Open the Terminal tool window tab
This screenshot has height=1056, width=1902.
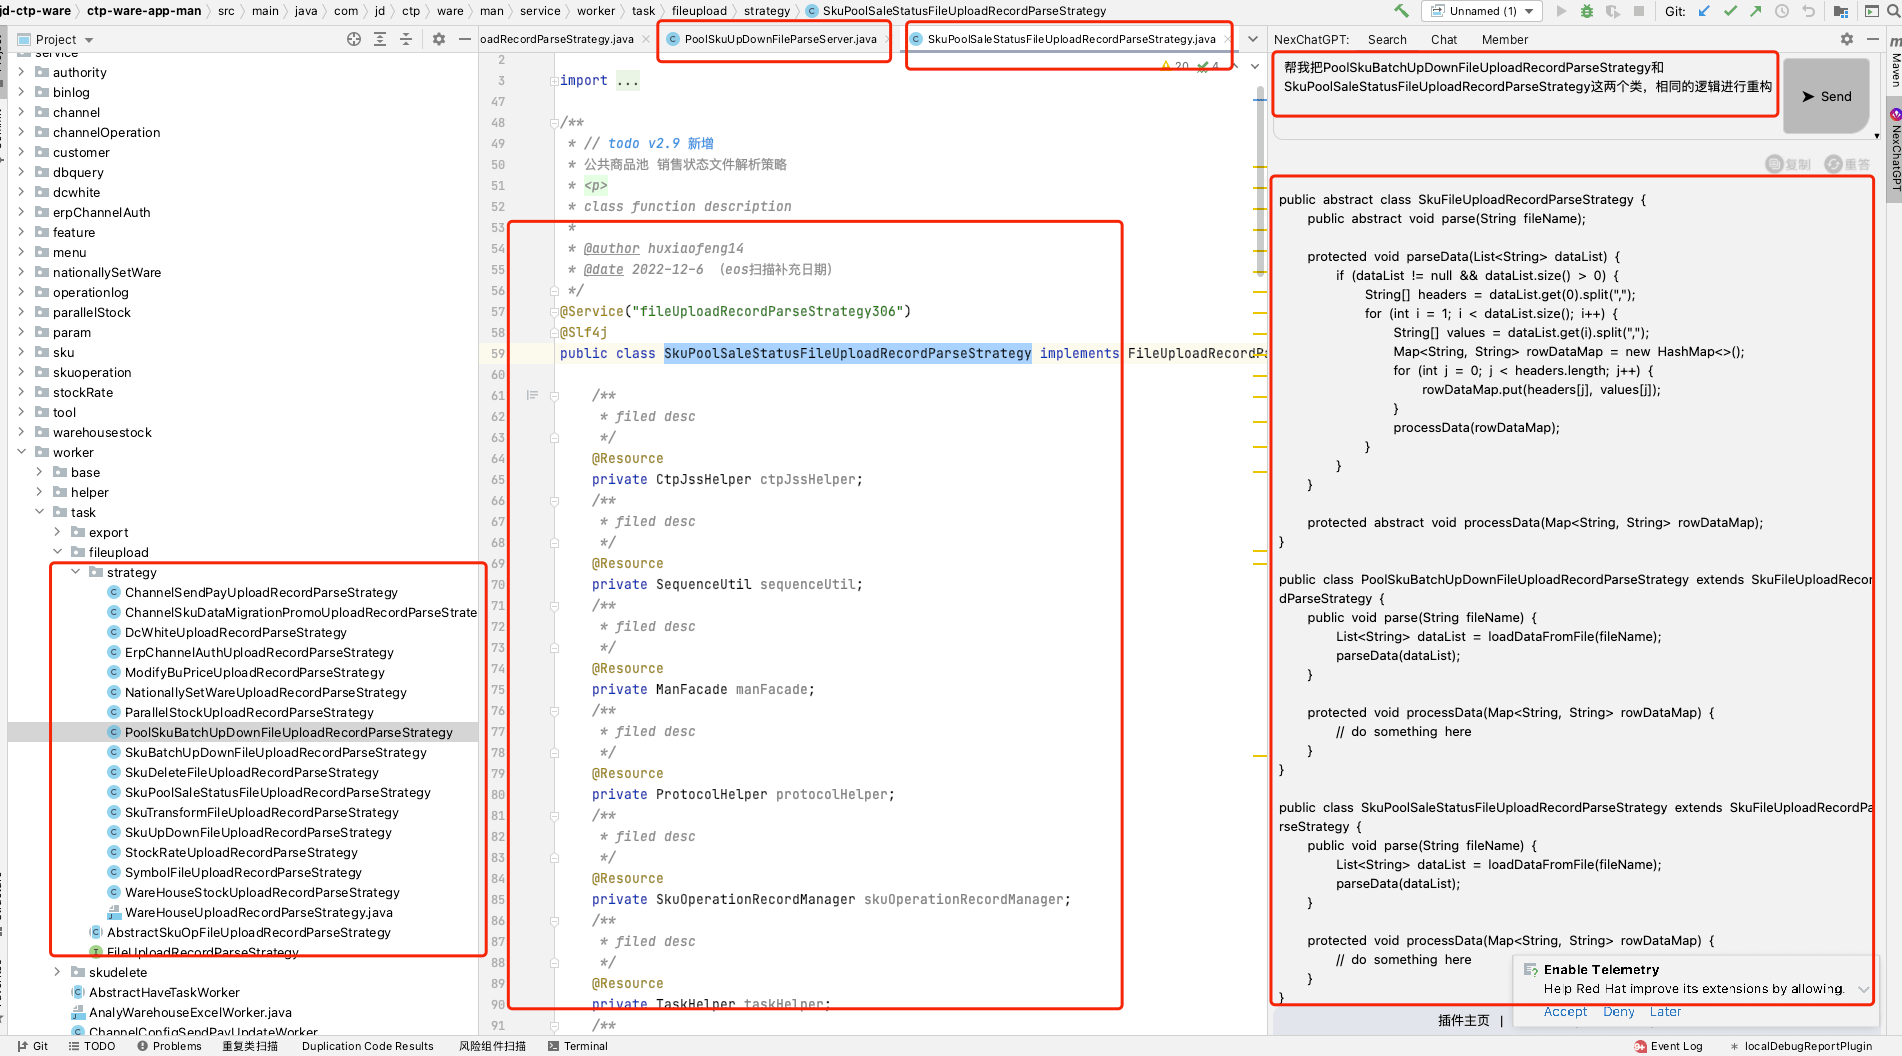tap(578, 1046)
